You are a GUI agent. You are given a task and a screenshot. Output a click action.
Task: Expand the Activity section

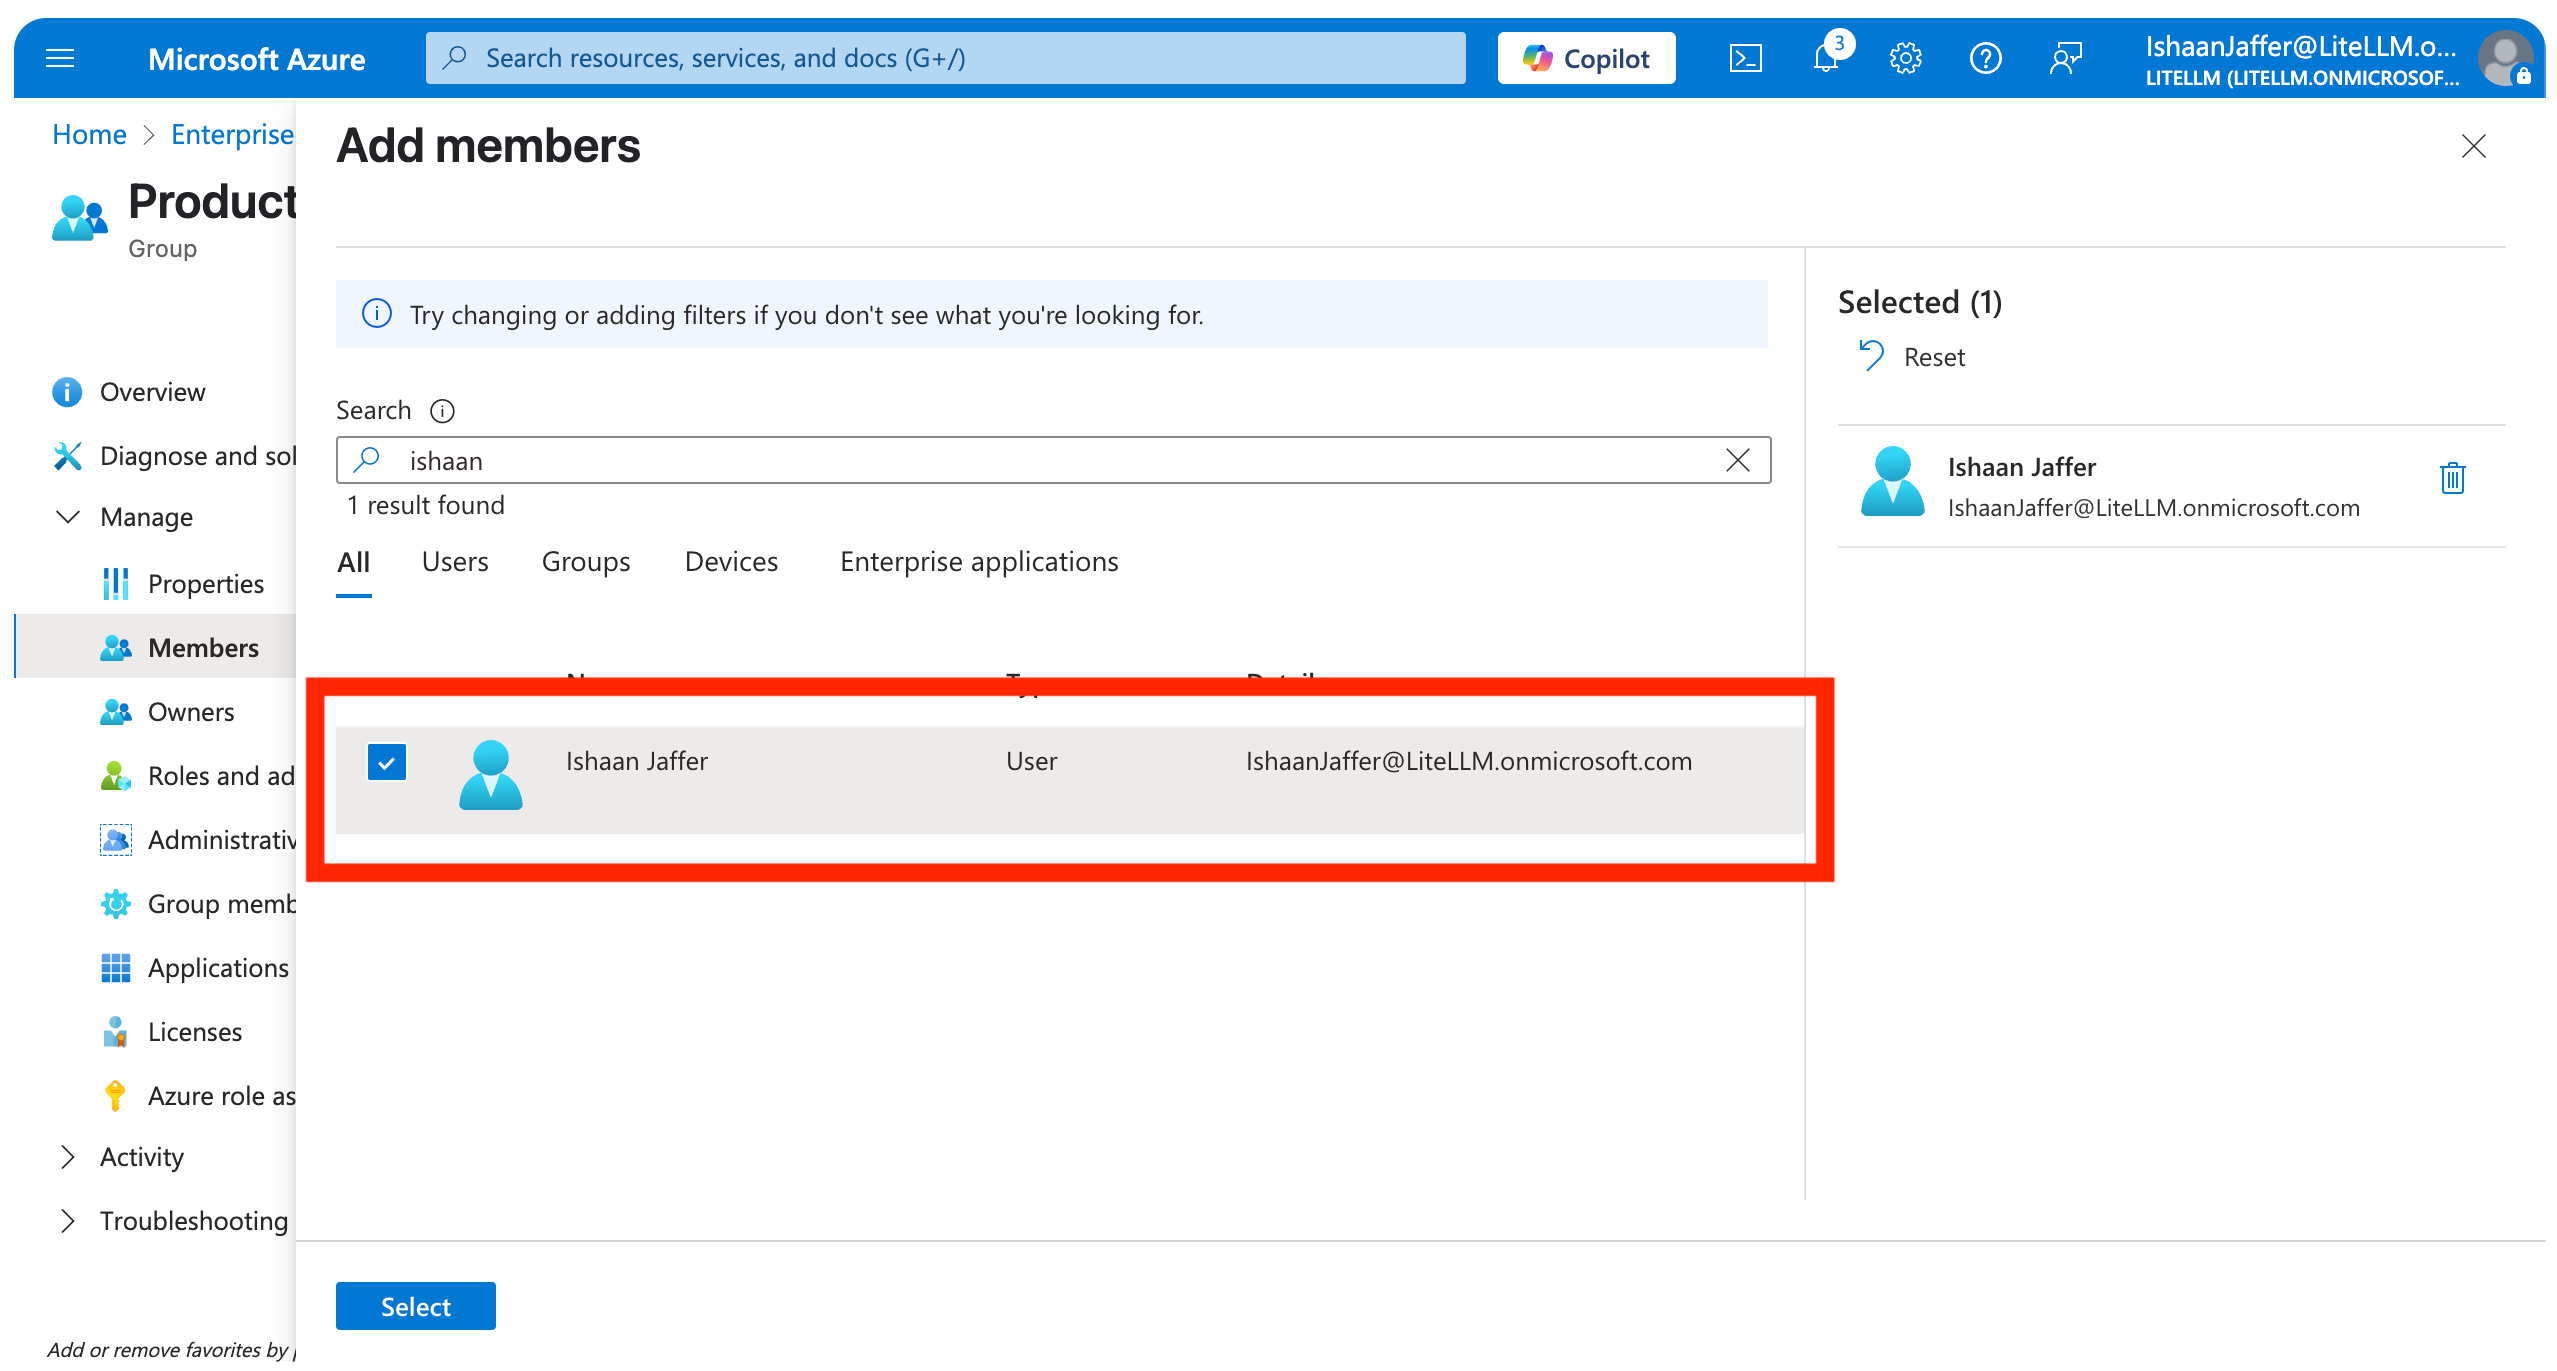[x=68, y=1157]
